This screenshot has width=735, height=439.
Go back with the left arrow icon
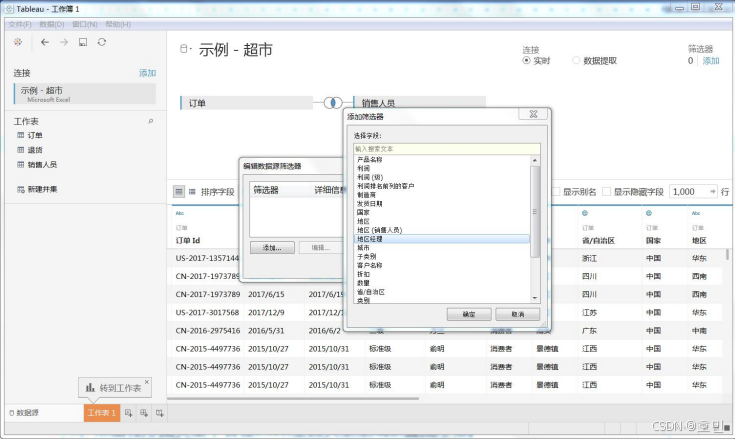pos(45,42)
